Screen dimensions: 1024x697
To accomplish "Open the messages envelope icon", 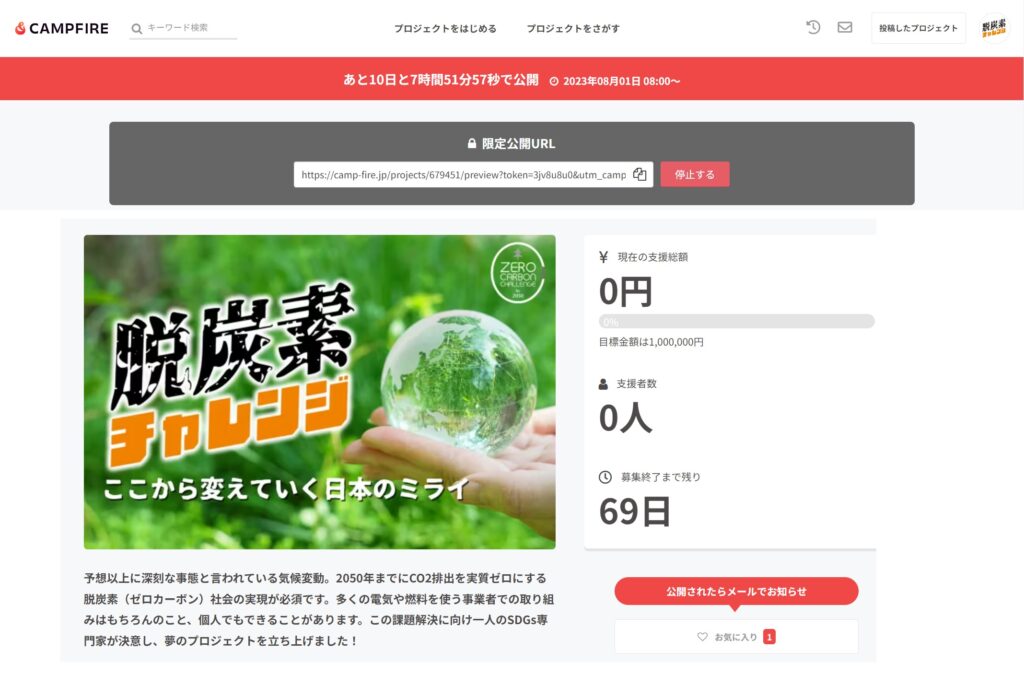I will 844,27.
